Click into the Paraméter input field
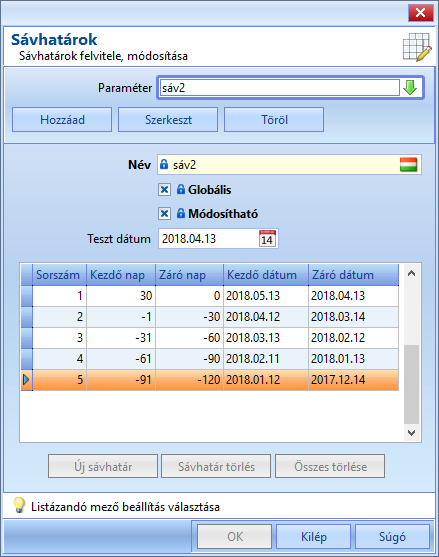 click(280, 88)
